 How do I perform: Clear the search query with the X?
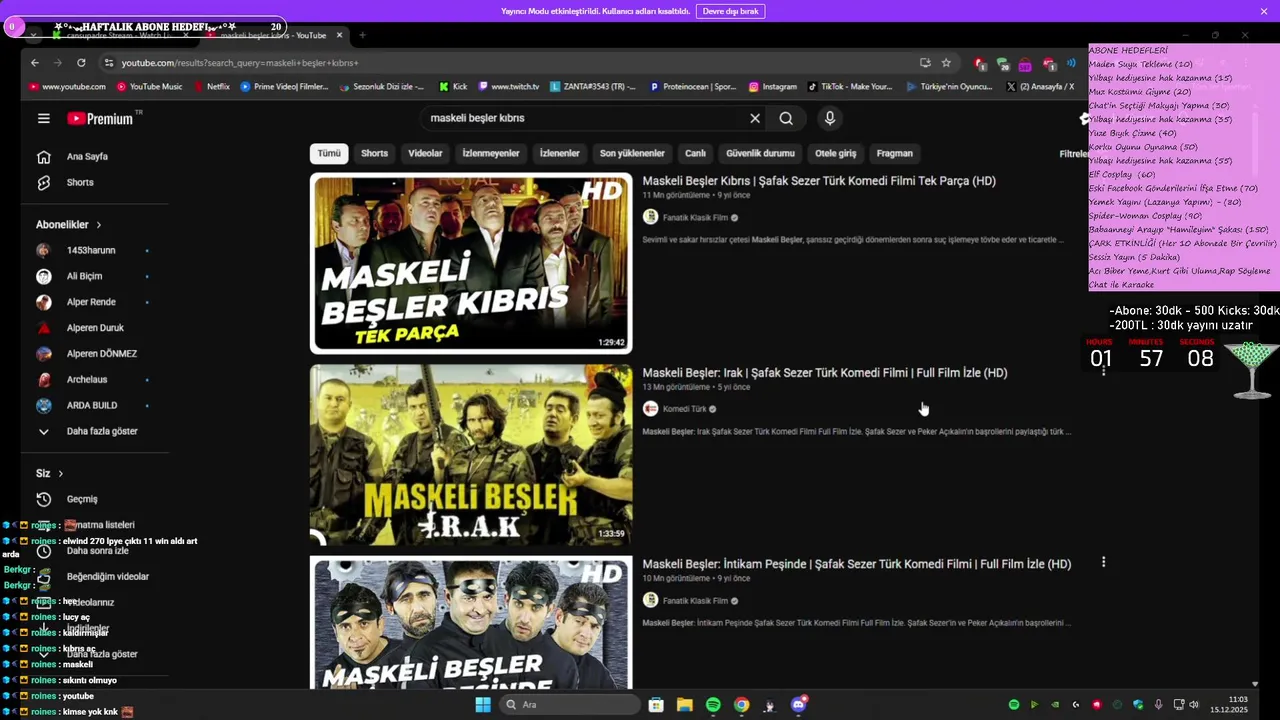pos(755,118)
